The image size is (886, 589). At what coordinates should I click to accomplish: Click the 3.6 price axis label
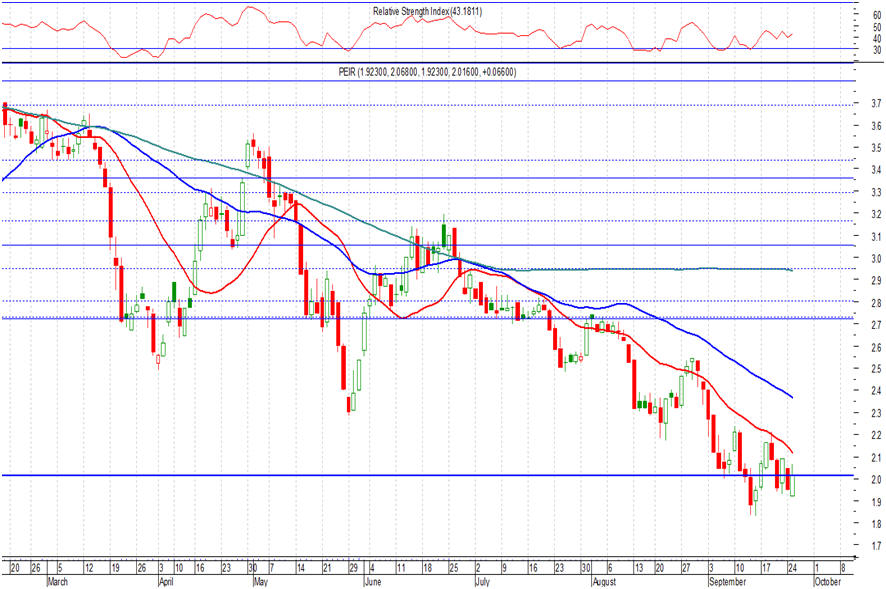876,126
